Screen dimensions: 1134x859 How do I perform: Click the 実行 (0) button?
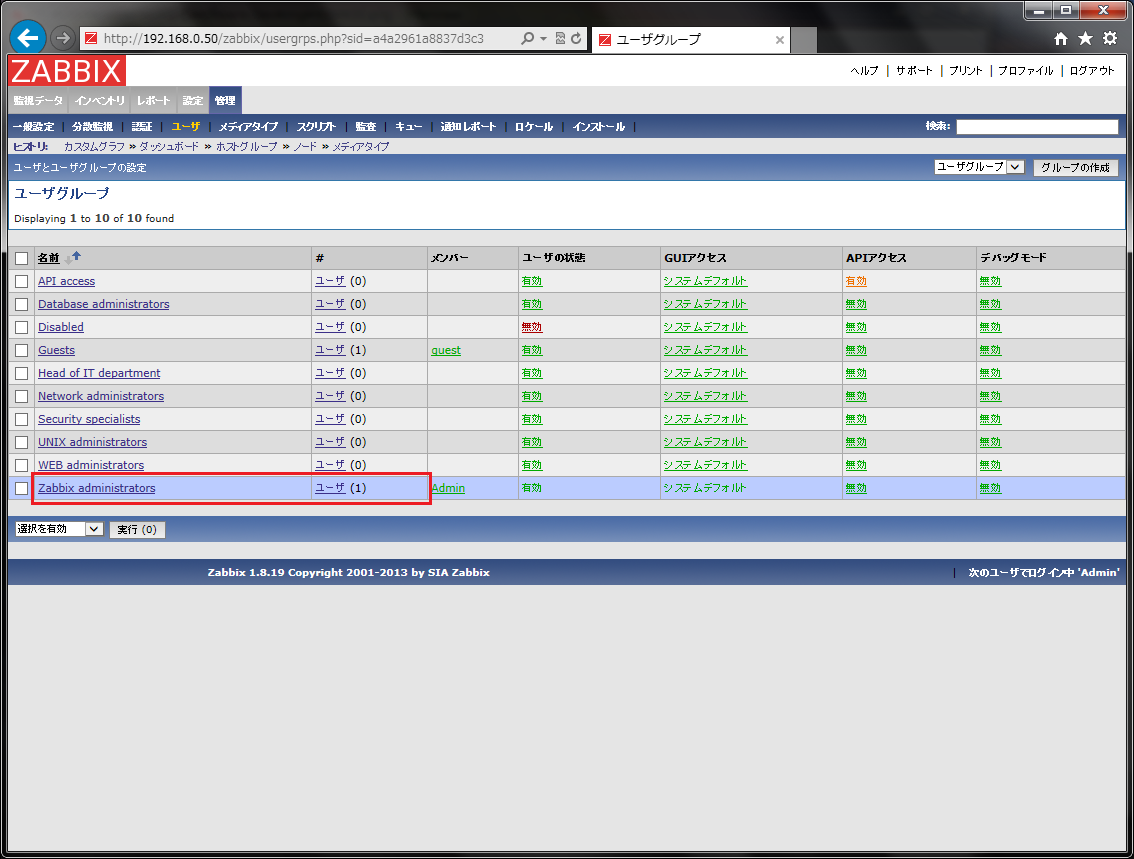[137, 529]
